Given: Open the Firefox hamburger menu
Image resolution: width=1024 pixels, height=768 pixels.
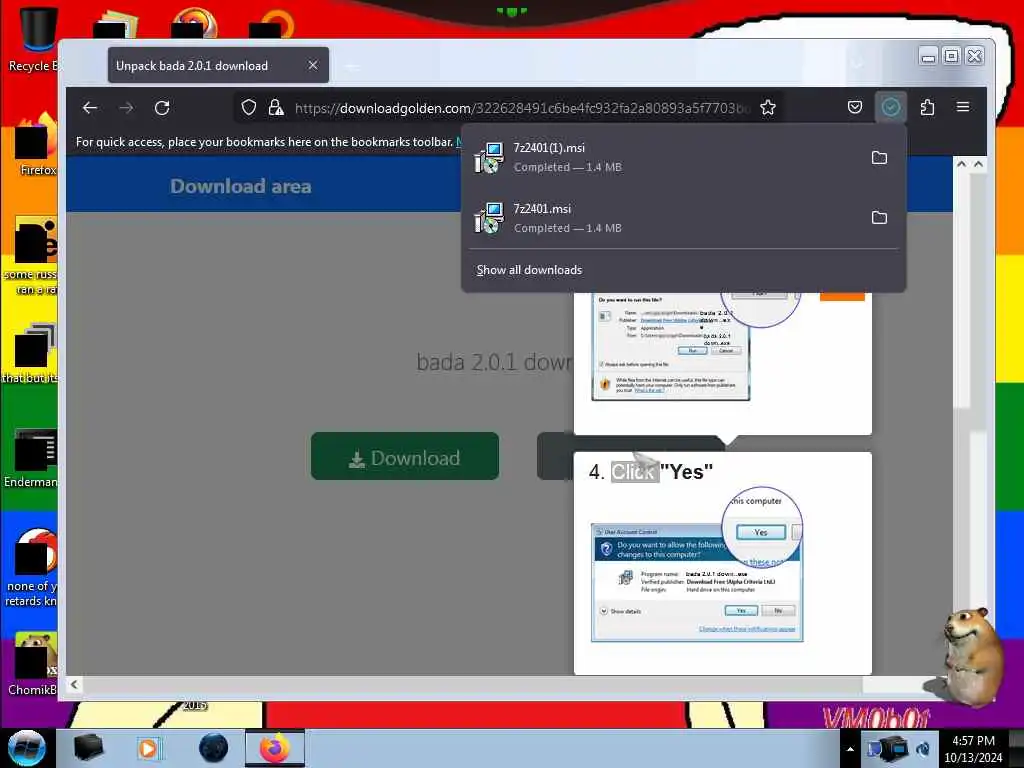Looking at the screenshot, I should coord(963,107).
